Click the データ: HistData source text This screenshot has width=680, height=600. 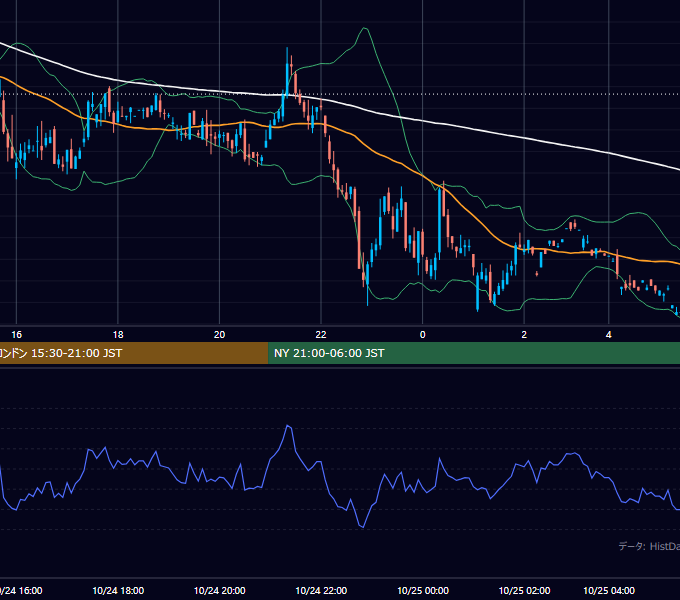click(x=649, y=546)
